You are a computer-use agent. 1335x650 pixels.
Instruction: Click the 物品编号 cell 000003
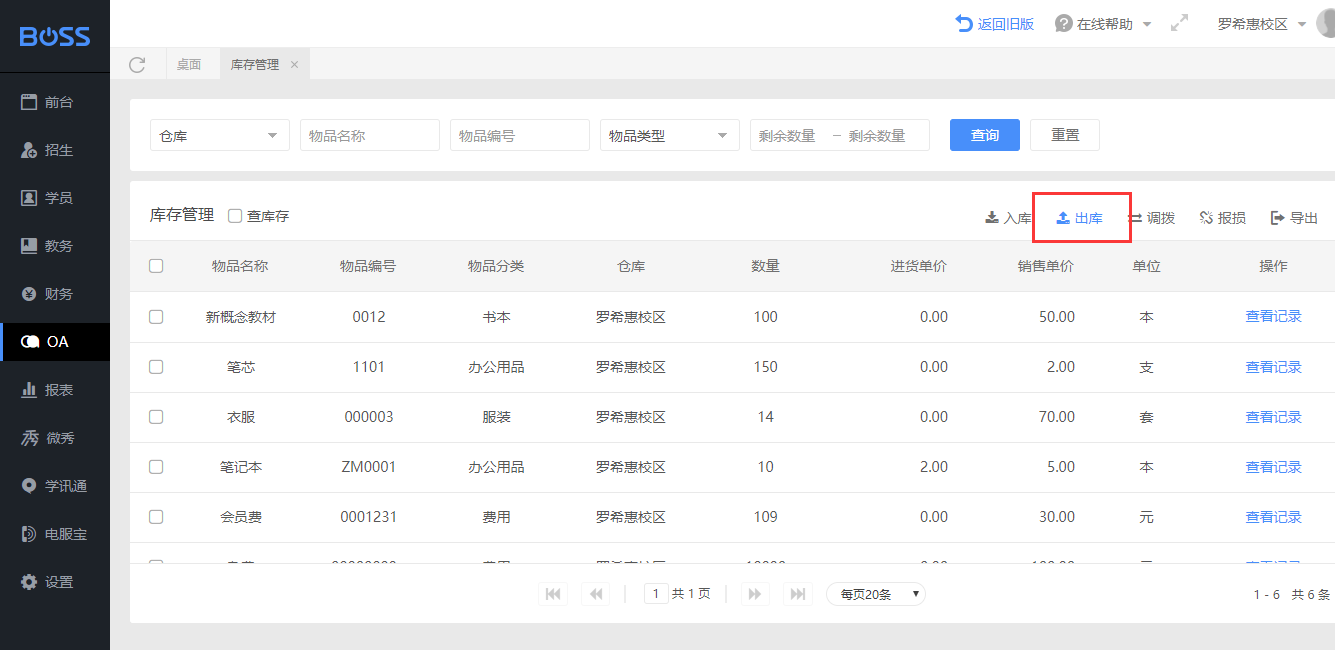(369, 417)
